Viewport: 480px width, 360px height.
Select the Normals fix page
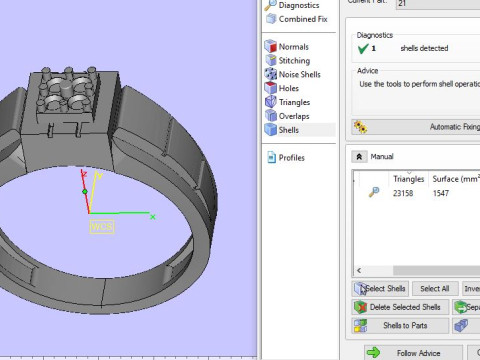(x=287, y=47)
